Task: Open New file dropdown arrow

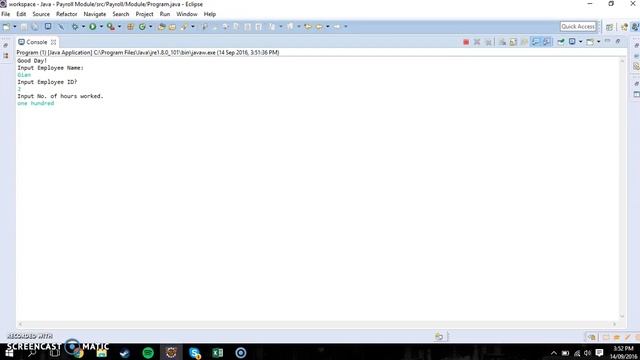Action: [x=15, y=27]
